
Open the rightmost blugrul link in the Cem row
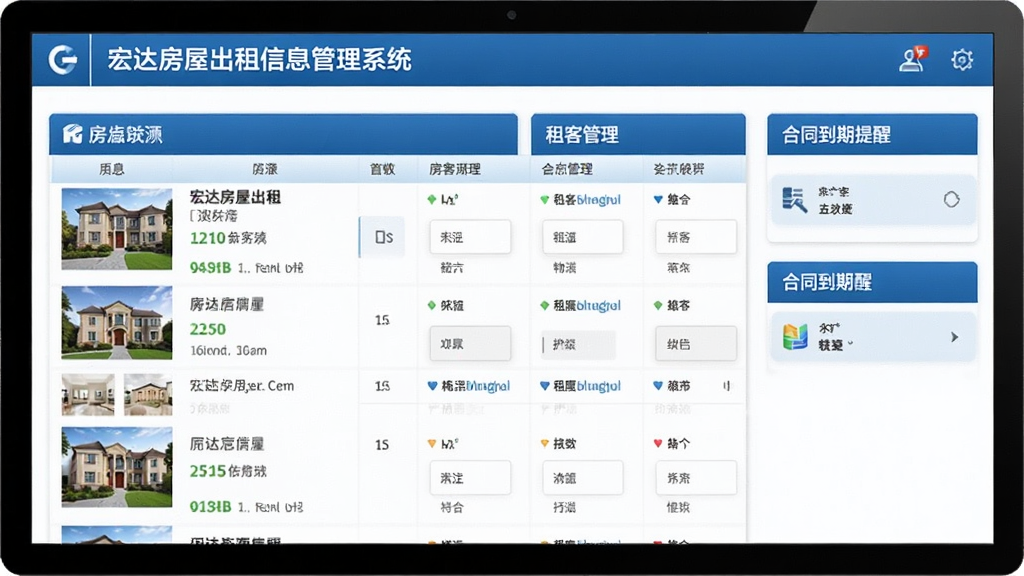(x=598, y=386)
